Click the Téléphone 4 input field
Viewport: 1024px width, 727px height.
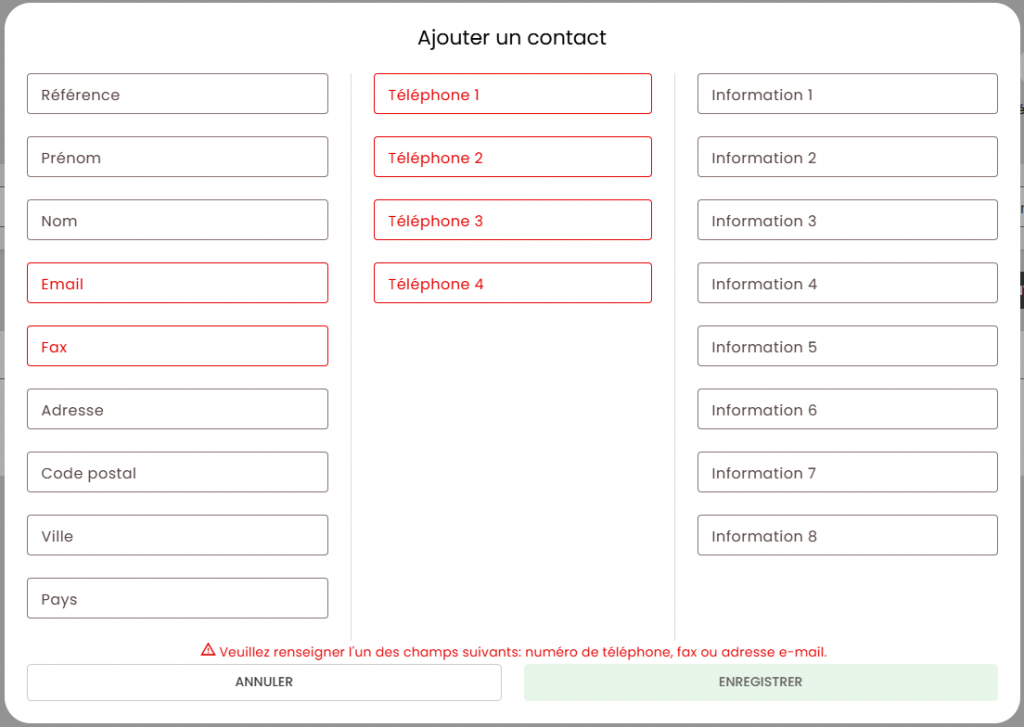click(512, 283)
